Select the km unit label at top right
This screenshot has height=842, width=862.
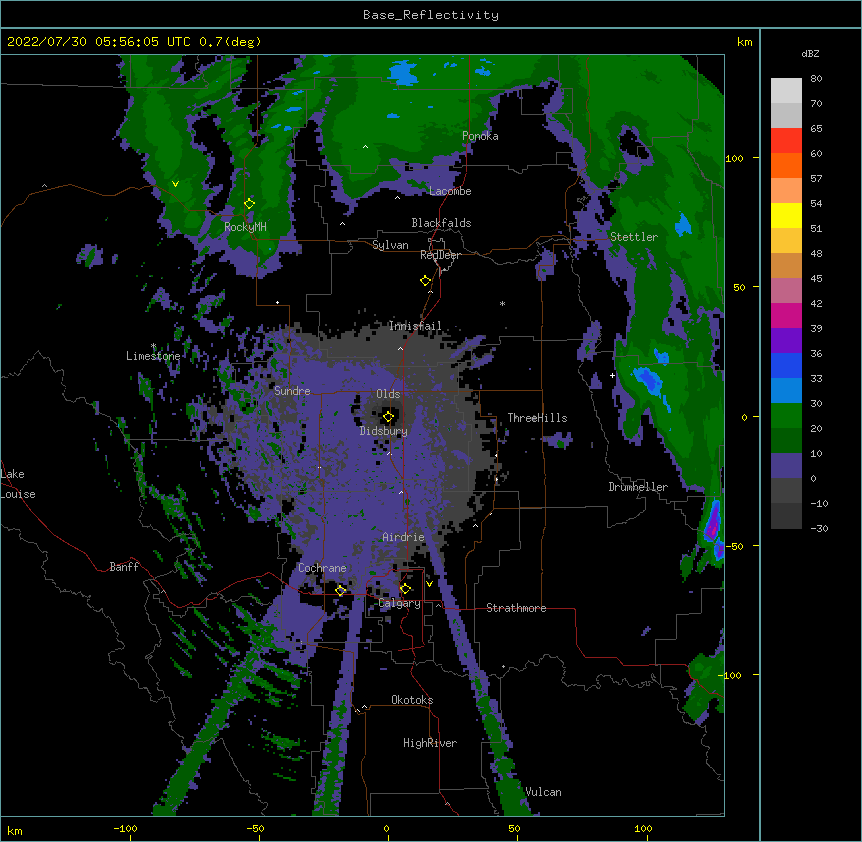pyautogui.click(x=744, y=42)
